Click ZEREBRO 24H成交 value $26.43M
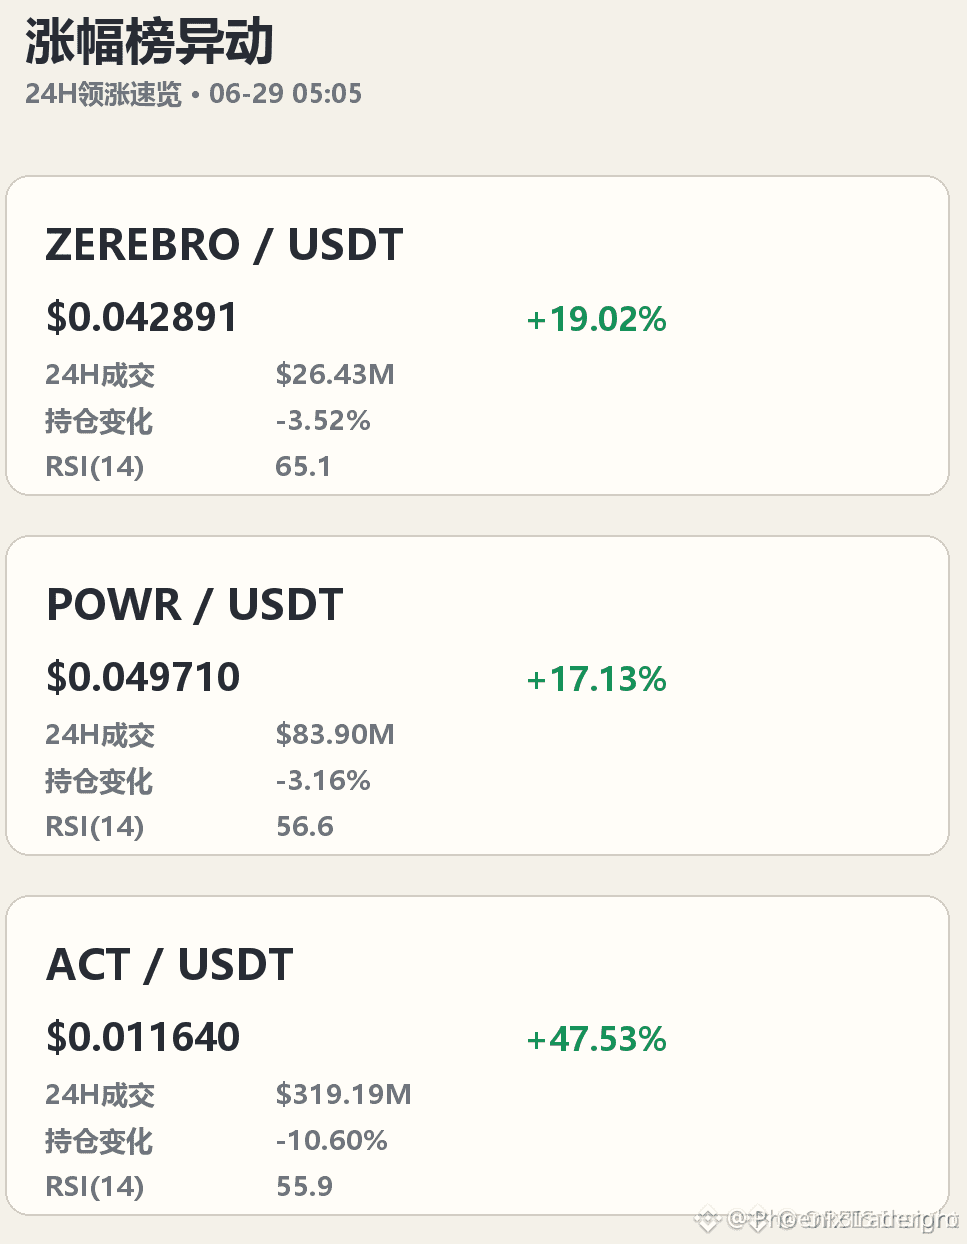Screen dimensions: 967x1244 pos(335,375)
